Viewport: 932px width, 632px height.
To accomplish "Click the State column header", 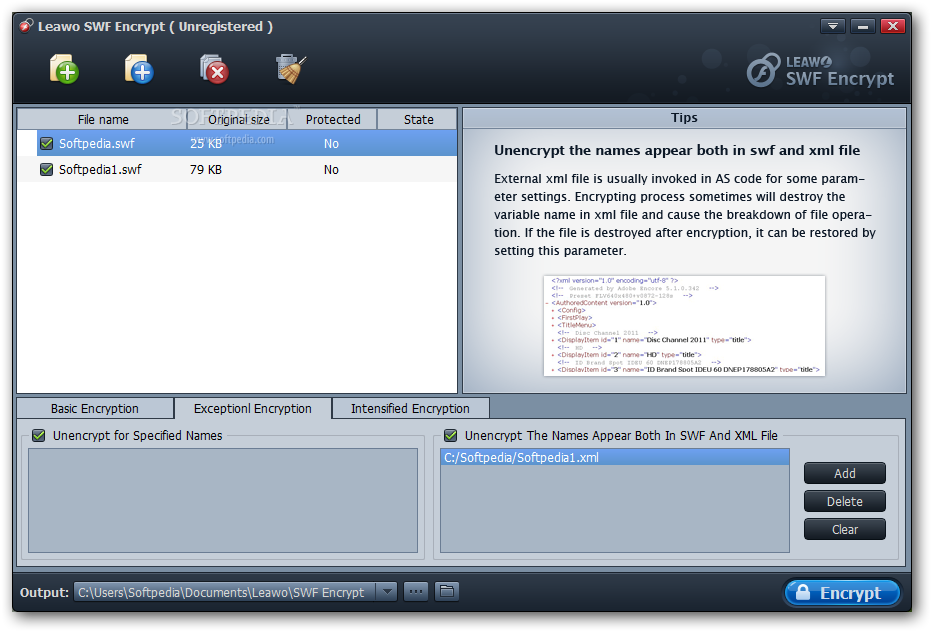I will click(x=418, y=120).
